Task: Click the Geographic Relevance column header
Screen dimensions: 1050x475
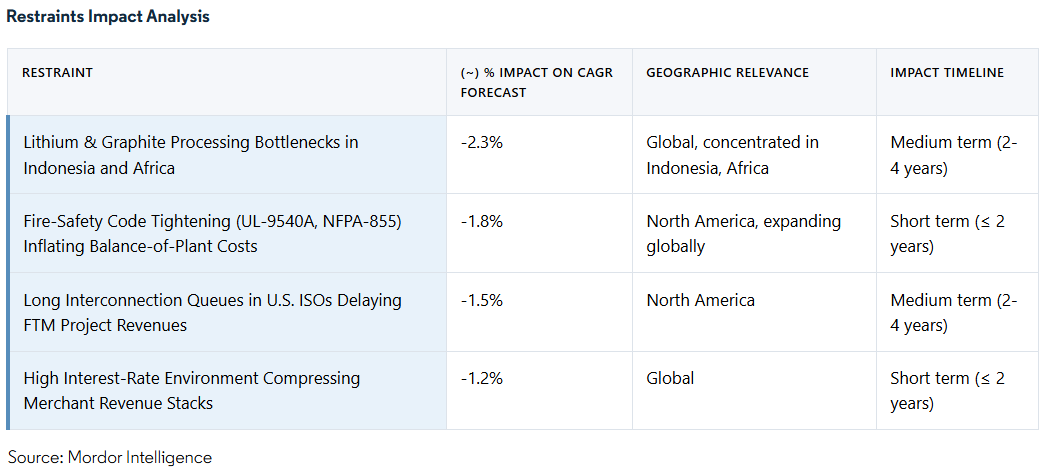Action: [727, 73]
